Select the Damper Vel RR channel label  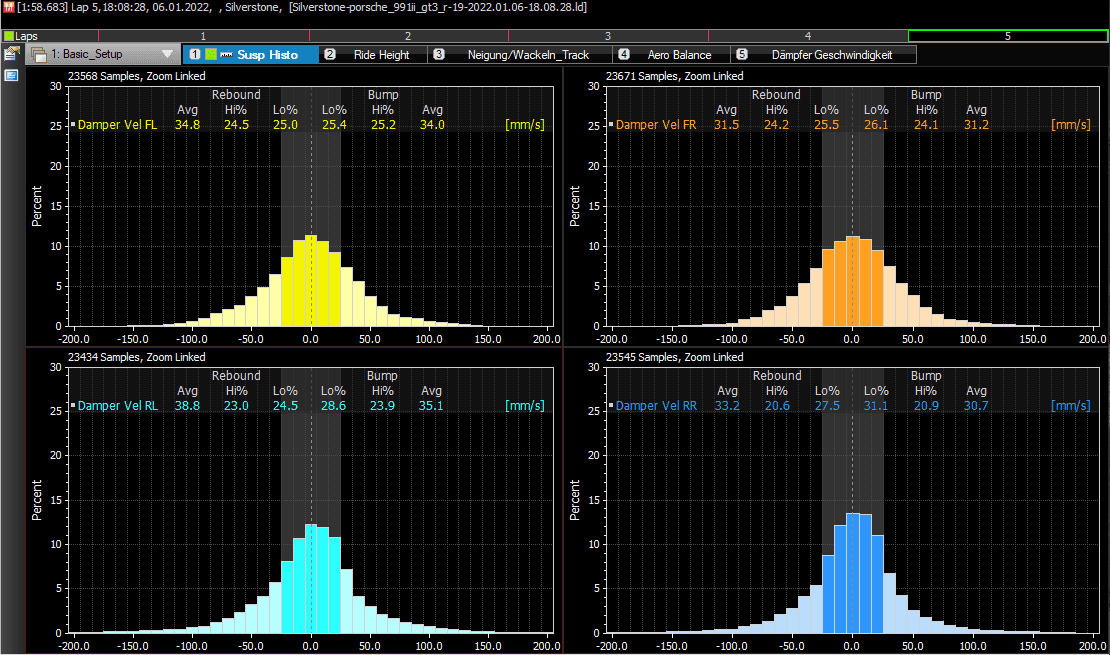(x=656, y=406)
